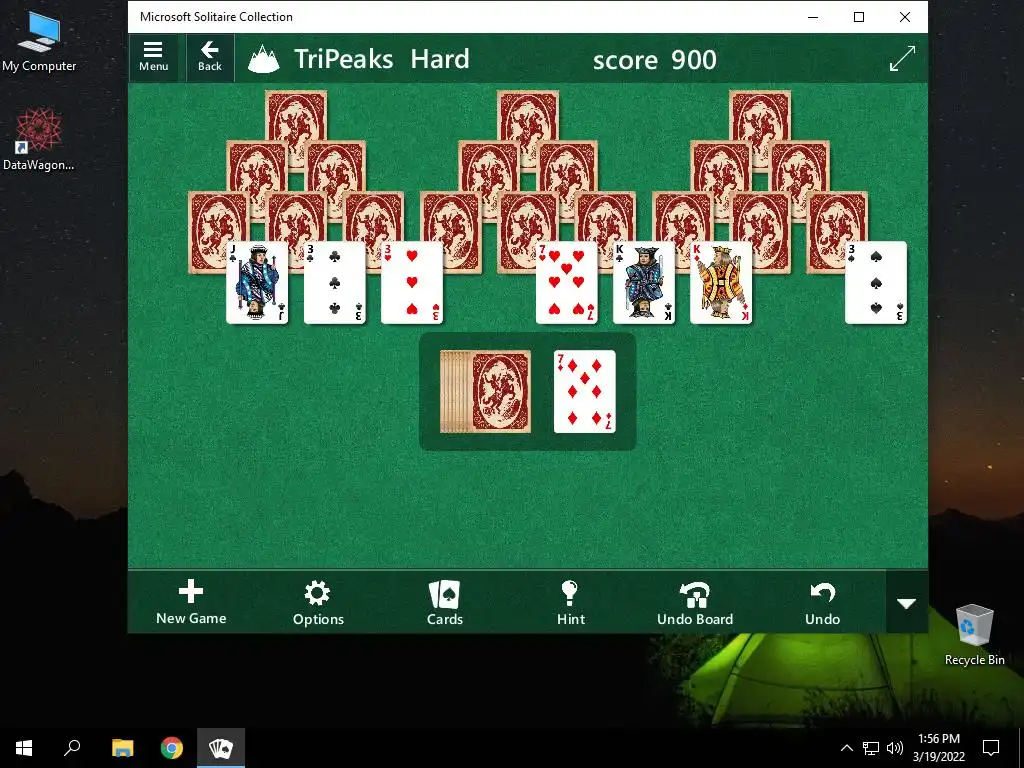
Task: Click the TriPeaks mountain logo icon
Action: point(264,59)
